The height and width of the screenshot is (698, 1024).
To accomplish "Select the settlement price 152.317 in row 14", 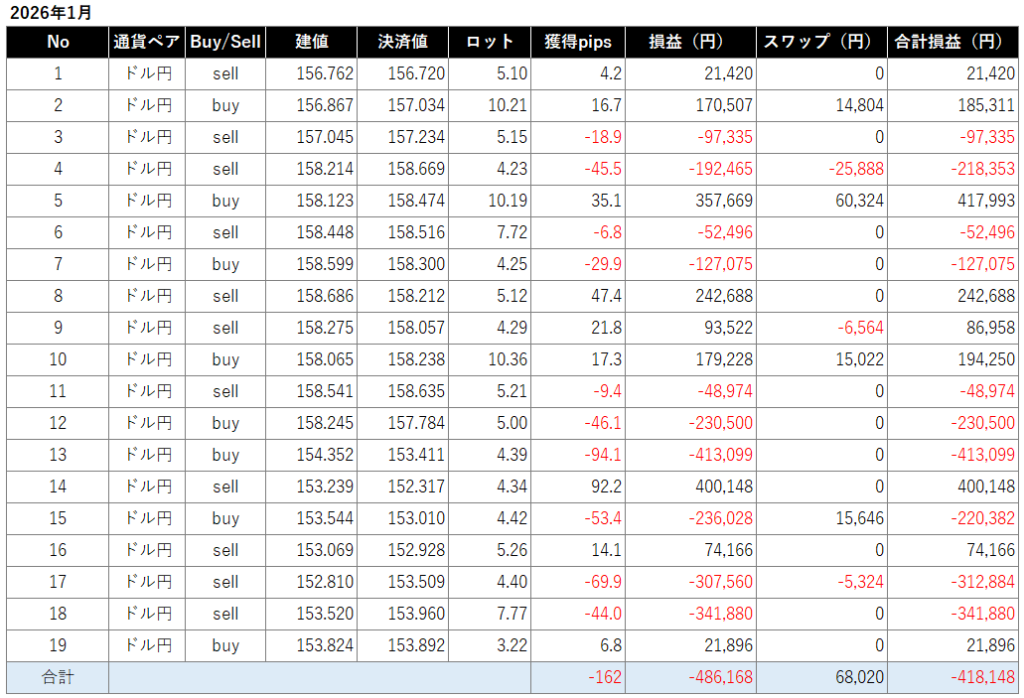I will (x=416, y=487).
